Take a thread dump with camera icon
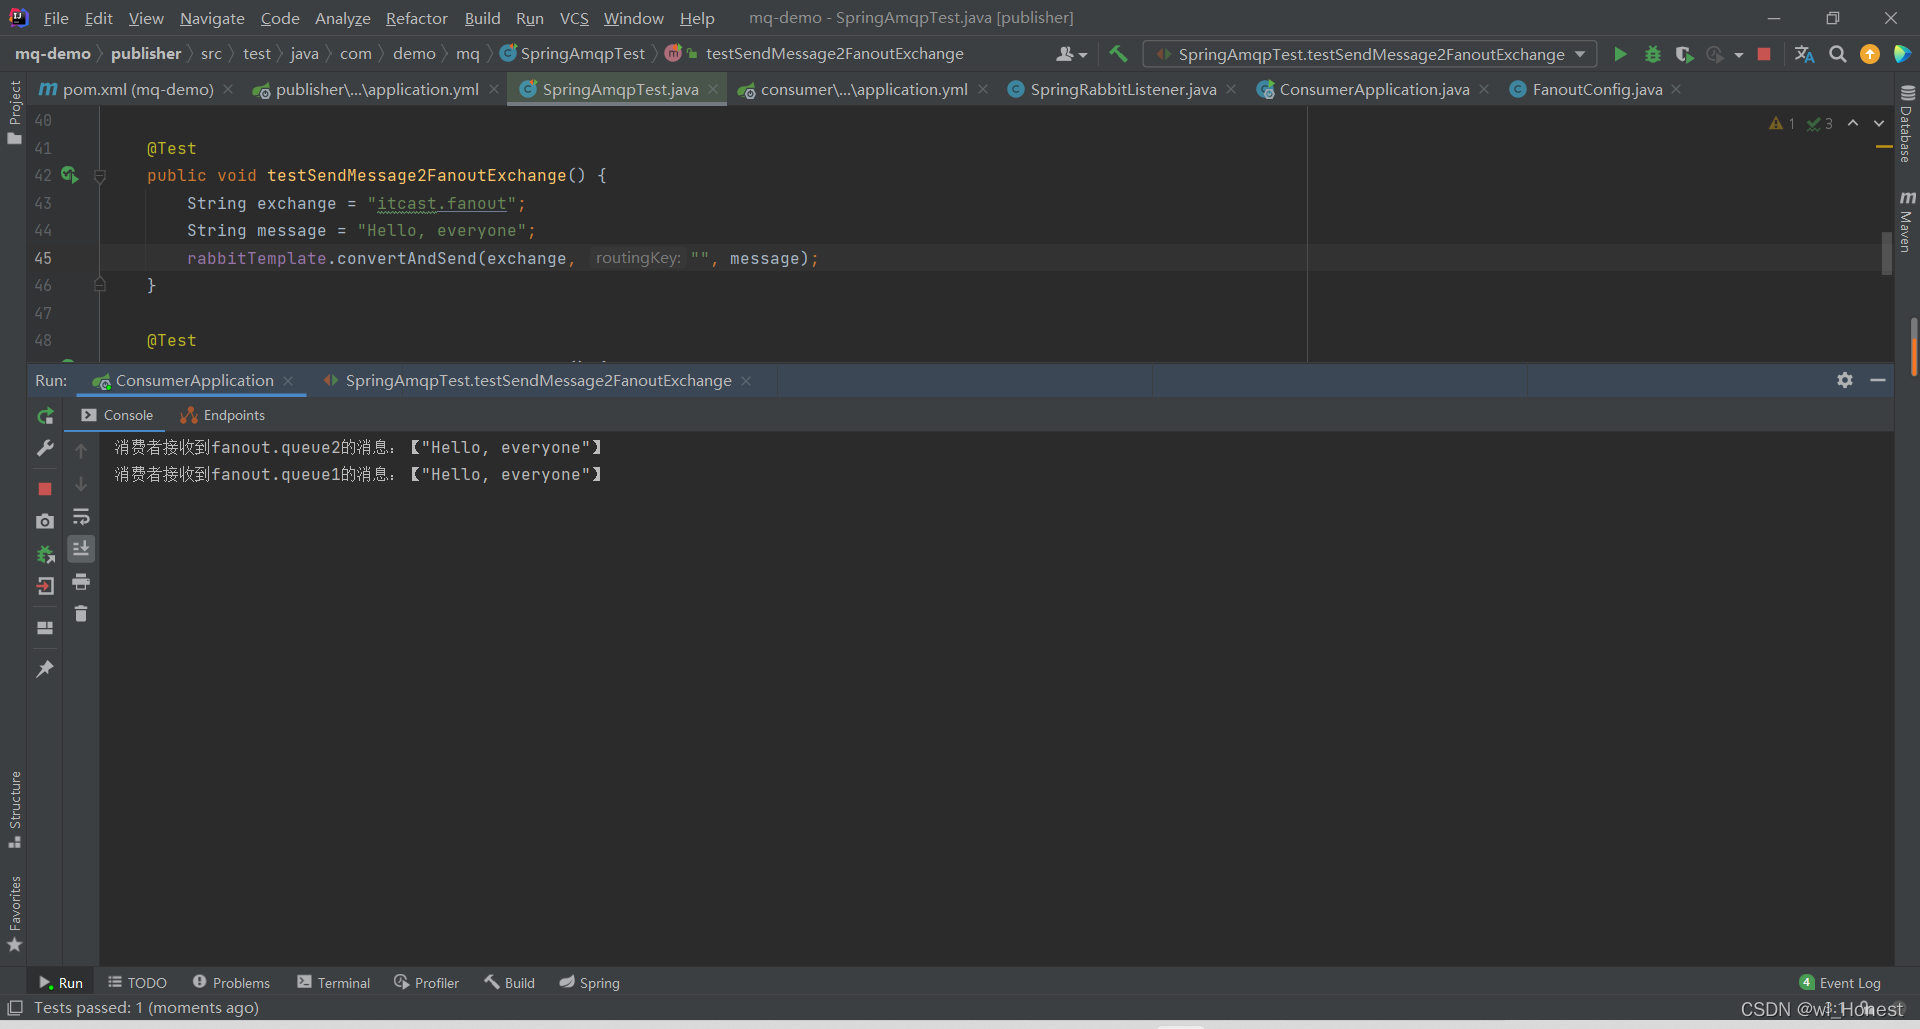 point(45,521)
